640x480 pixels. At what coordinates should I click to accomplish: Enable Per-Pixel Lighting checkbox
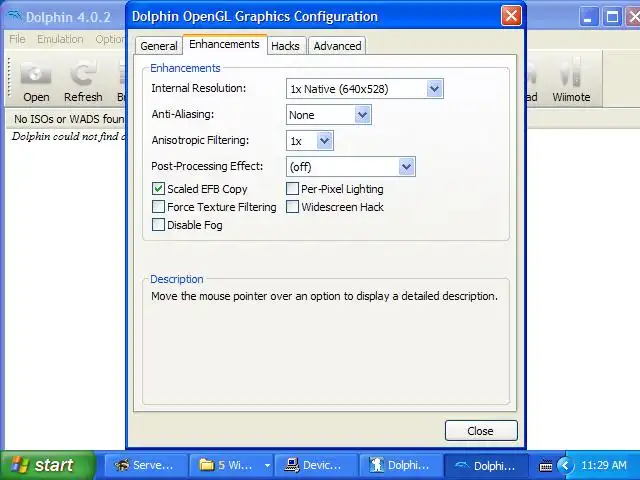[292, 189]
